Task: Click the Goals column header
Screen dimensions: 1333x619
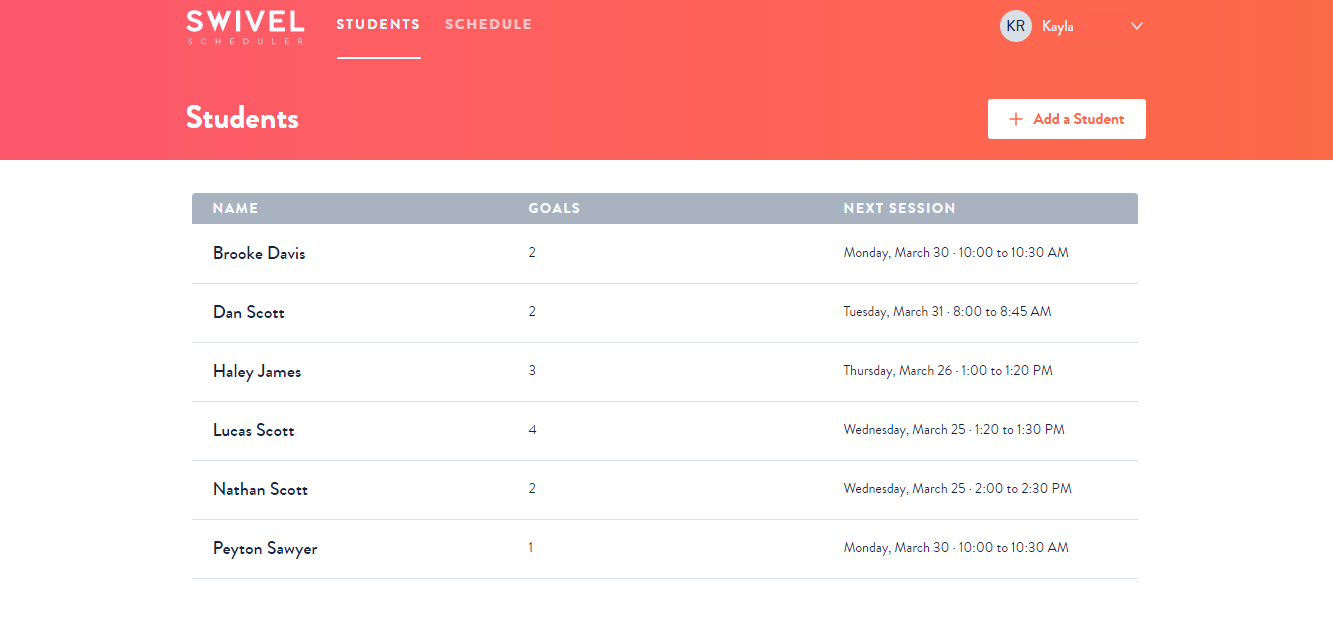Action: click(554, 208)
